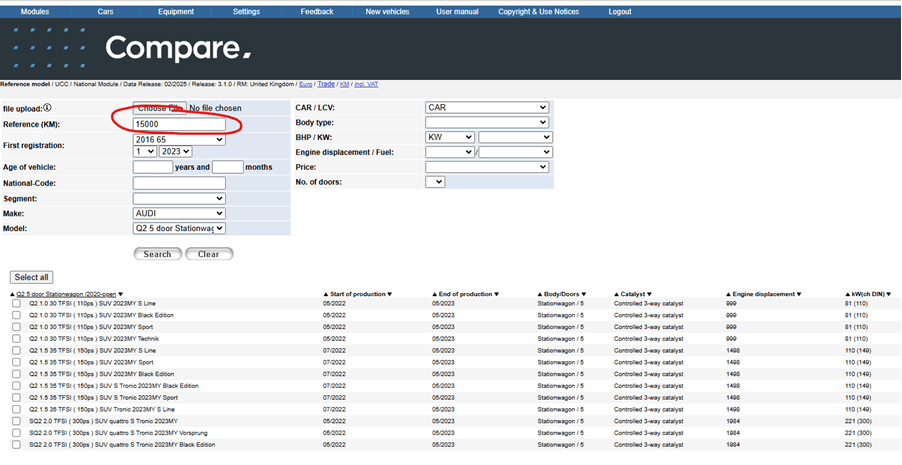This screenshot has height=465, width=902.
Task: Open the Equipment menu
Action: (176, 11)
